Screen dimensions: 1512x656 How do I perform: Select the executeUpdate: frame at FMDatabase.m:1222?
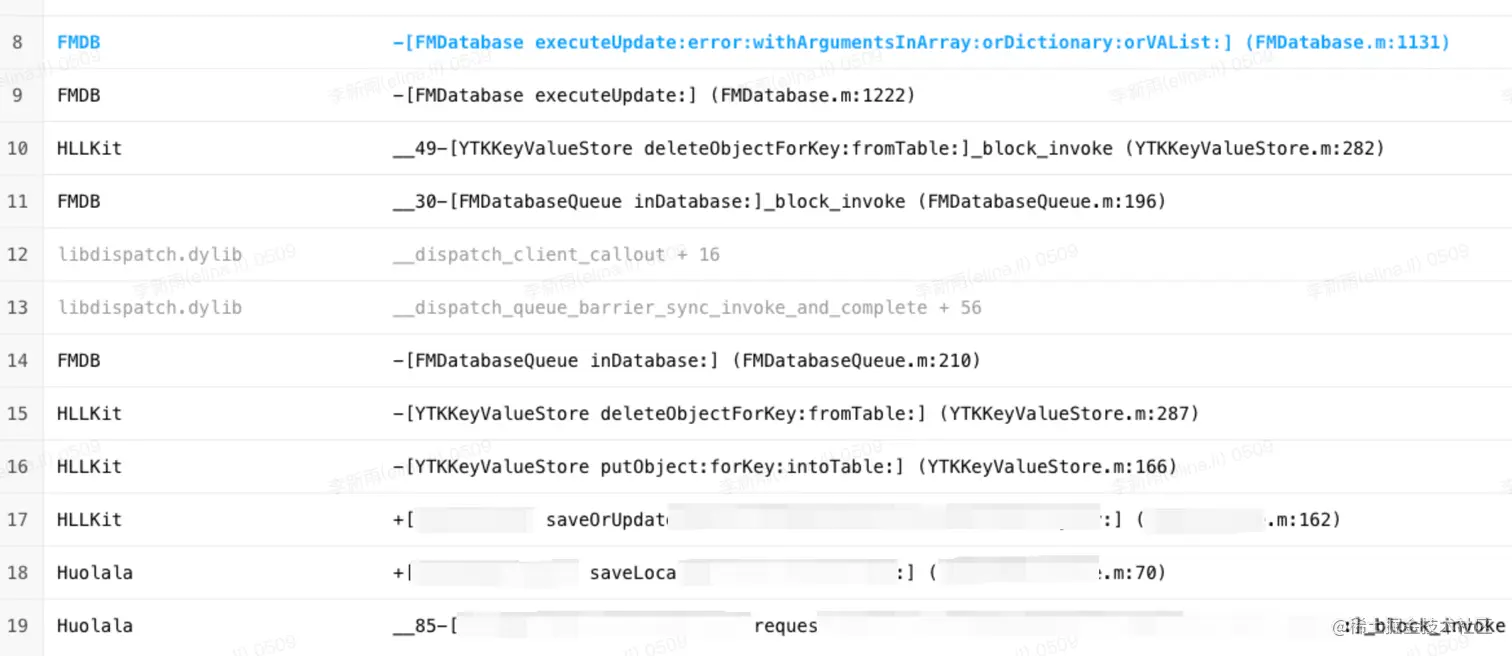654,95
